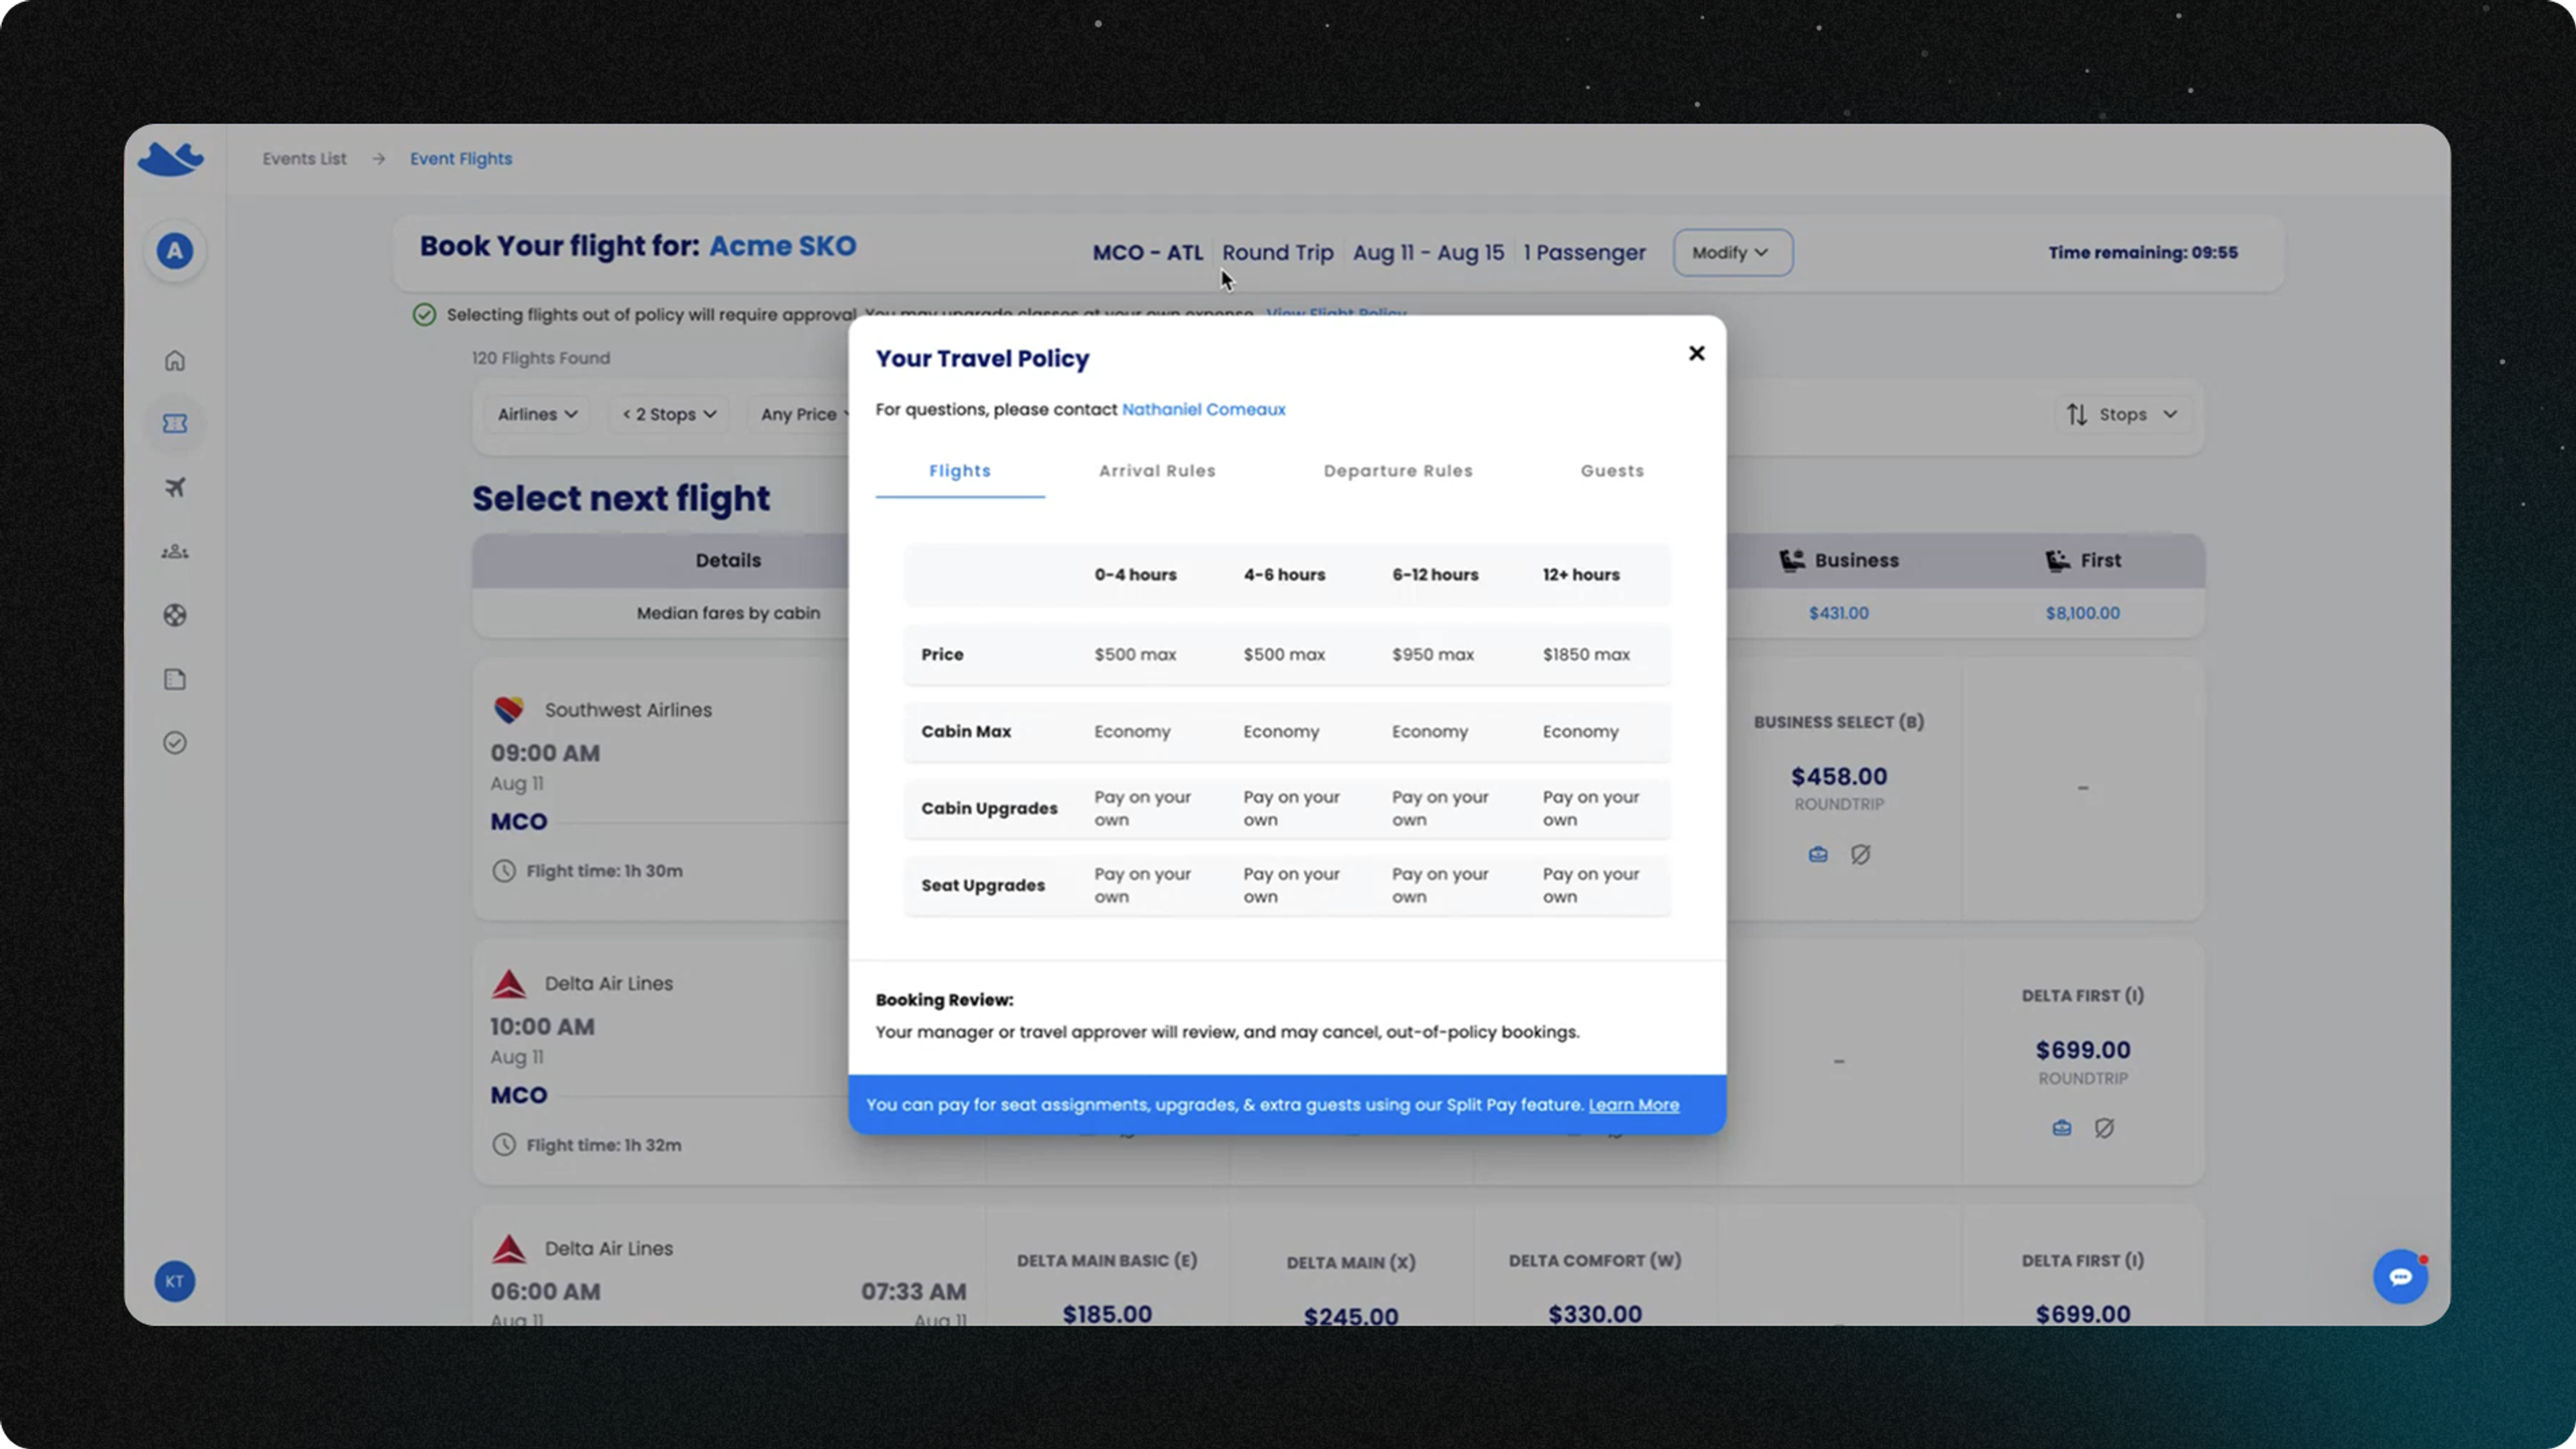
Task: Click the soccer ball activities icon
Action: (x=175, y=615)
